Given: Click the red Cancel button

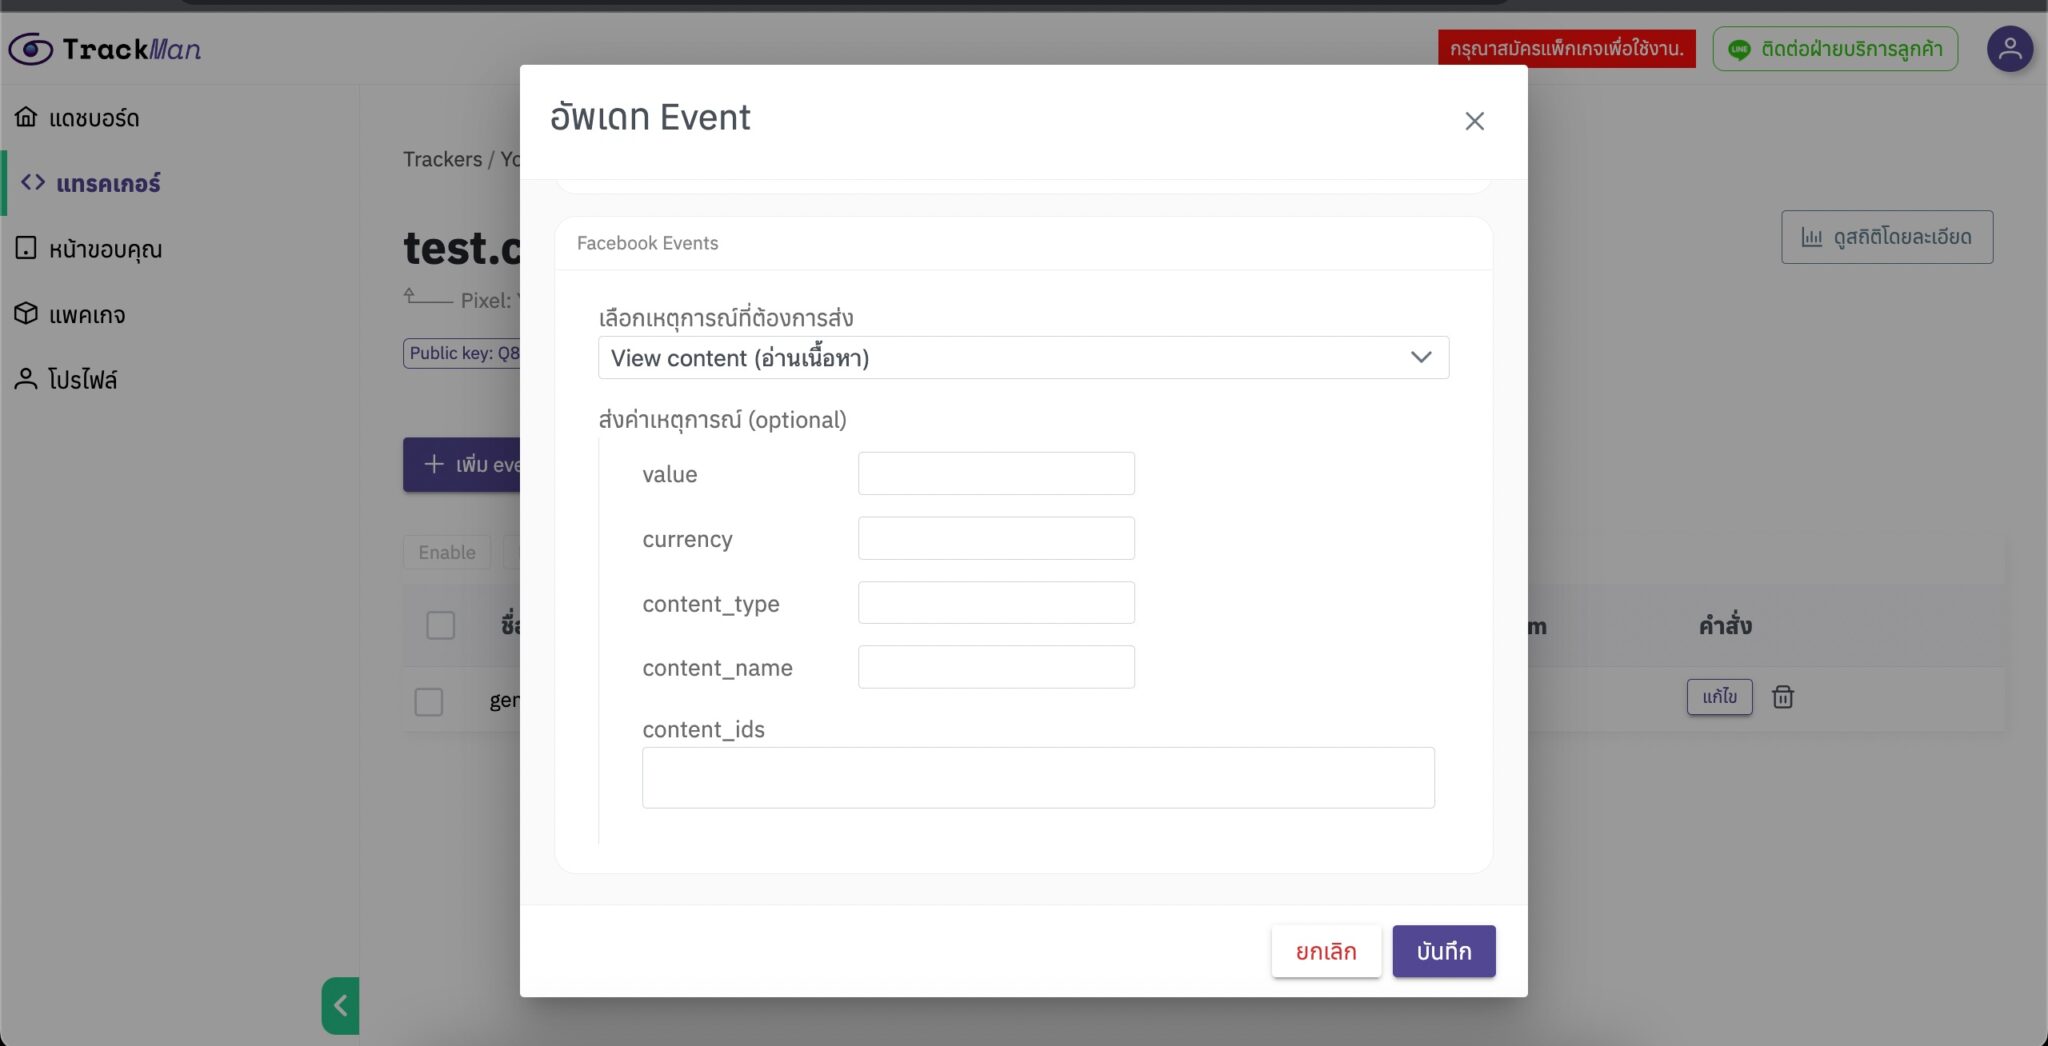Looking at the screenshot, I should coord(1326,951).
